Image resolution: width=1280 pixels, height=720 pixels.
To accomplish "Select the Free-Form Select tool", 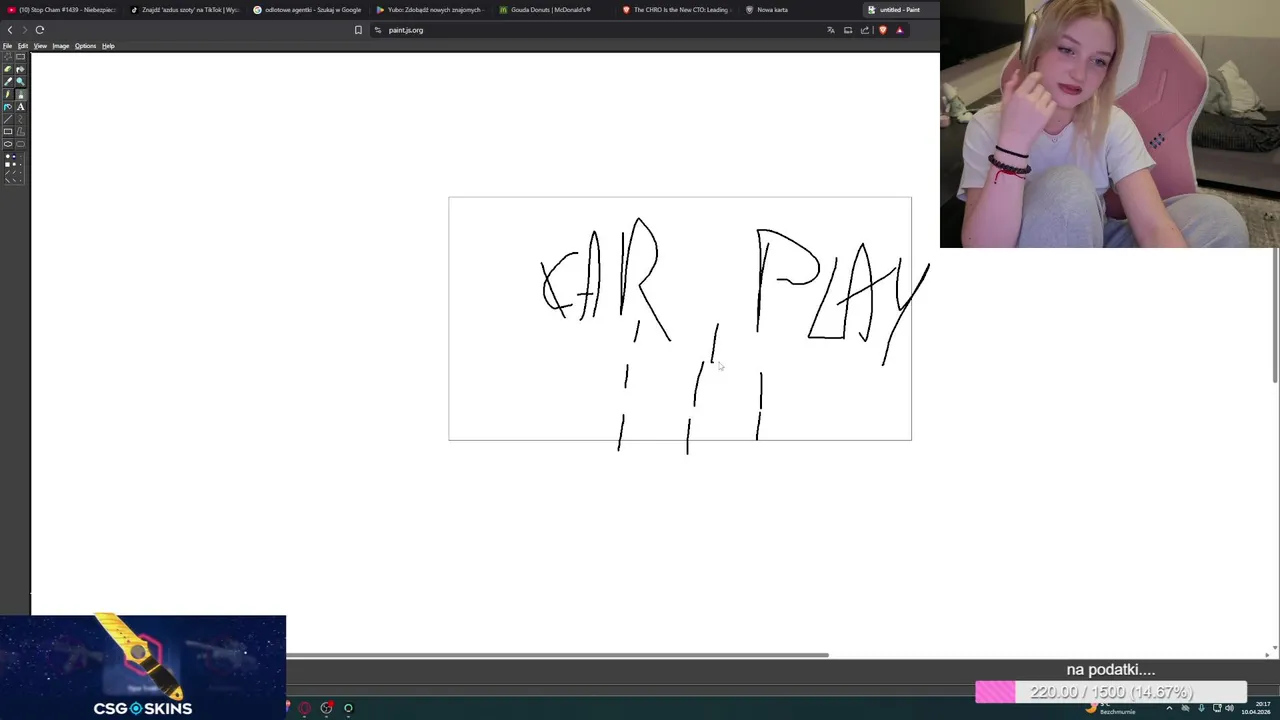I will coord(8,57).
